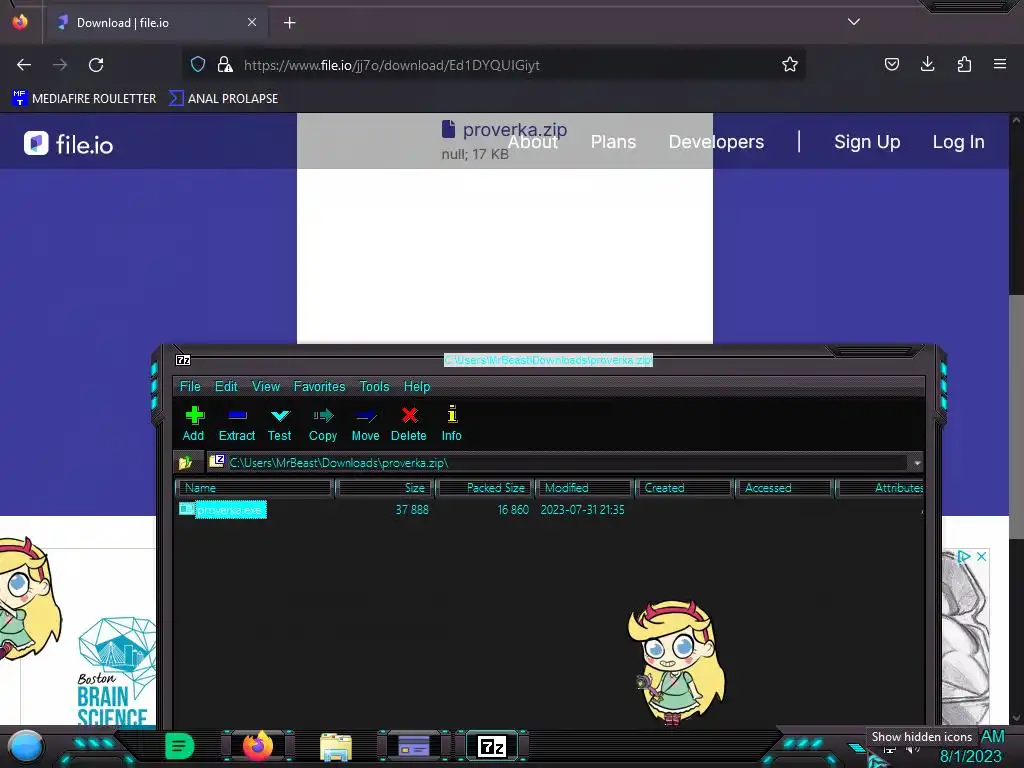Go up one folder in 7-Zip
The image size is (1024, 768).
pyautogui.click(x=185, y=462)
